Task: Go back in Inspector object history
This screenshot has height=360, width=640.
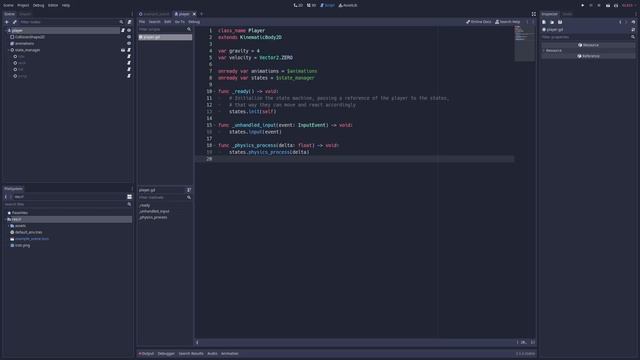Action: [x=620, y=22]
